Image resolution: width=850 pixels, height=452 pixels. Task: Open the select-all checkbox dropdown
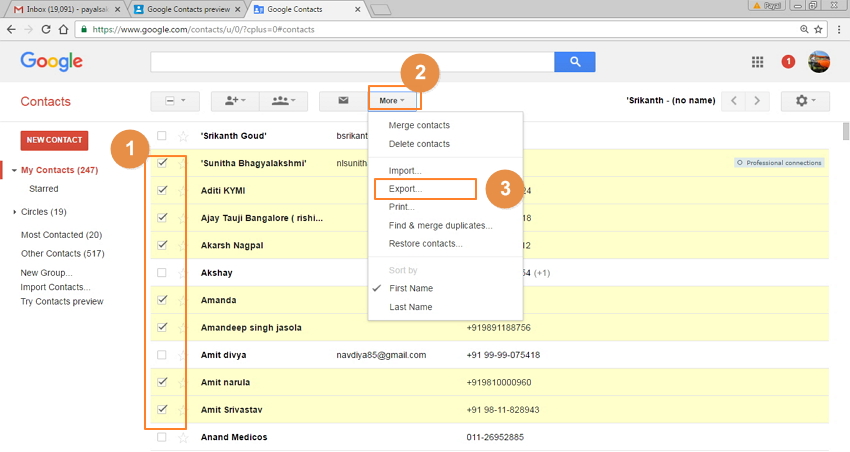pos(175,101)
